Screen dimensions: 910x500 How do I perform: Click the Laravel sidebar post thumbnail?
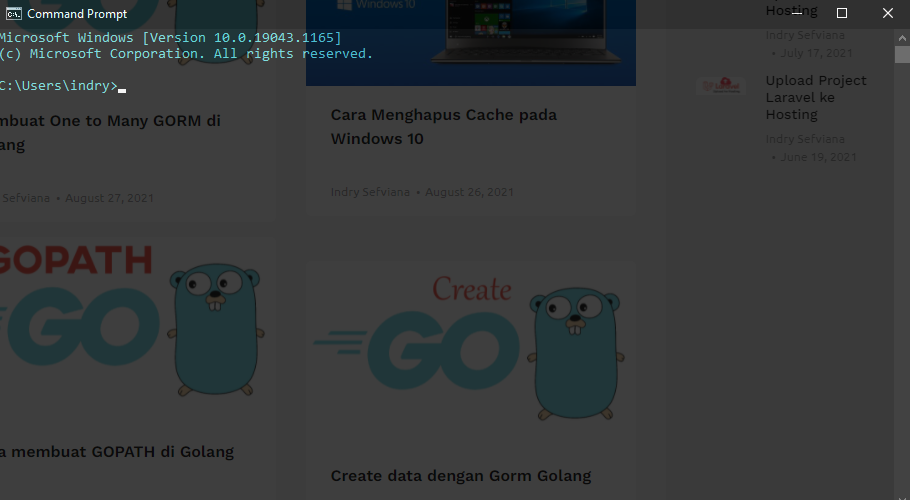[721, 87]
